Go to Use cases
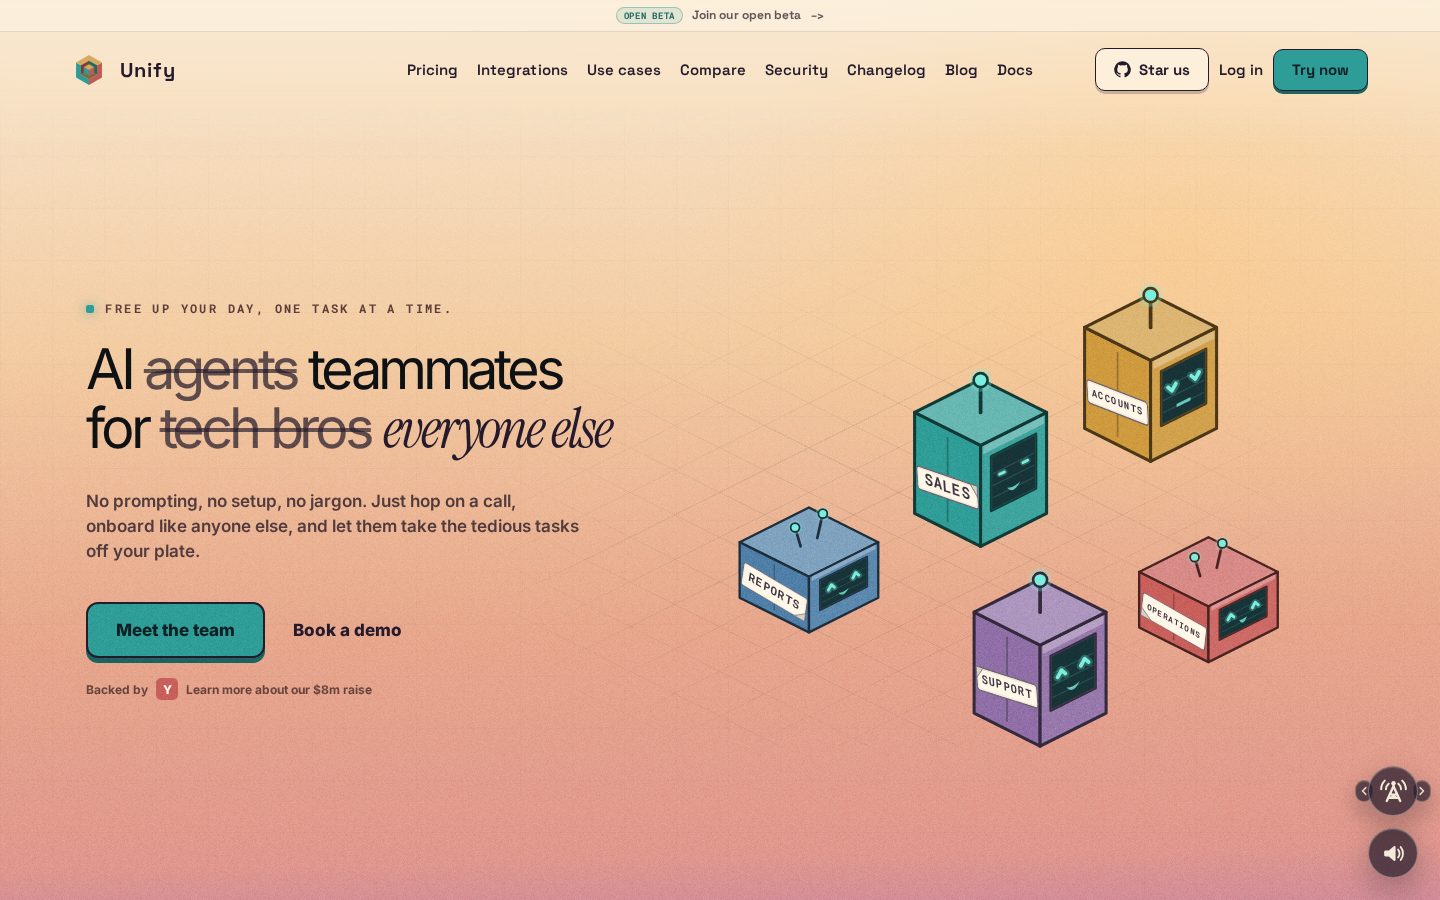This screenshot has width=1440, height=900. [x=624, y=70]
